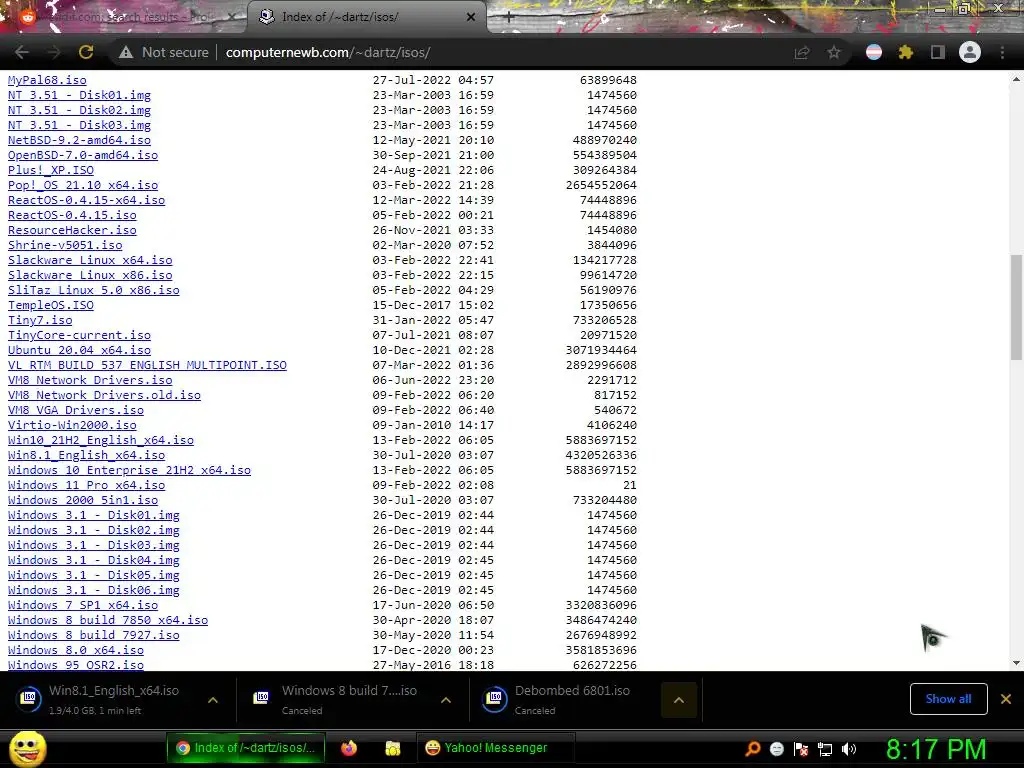The width and height of the screenshot is (1024, 768).
Task: Launch Firefox from the taskbar
Action: click(x=349, y=748)
